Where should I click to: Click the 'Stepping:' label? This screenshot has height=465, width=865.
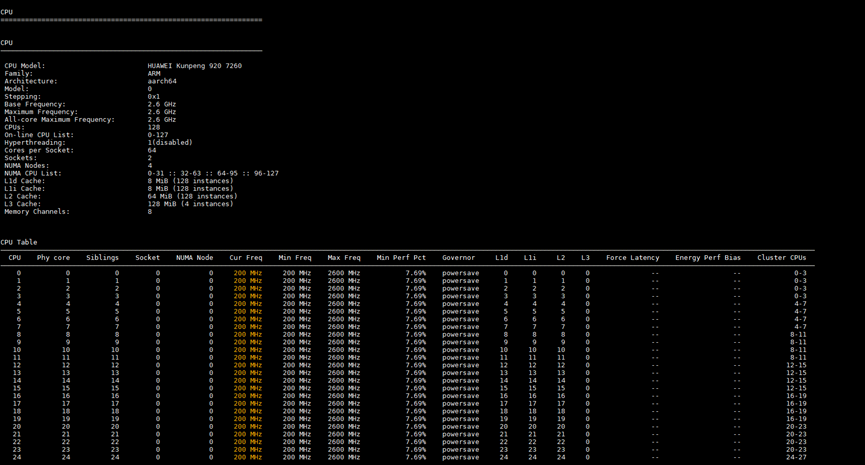(22, 97)
